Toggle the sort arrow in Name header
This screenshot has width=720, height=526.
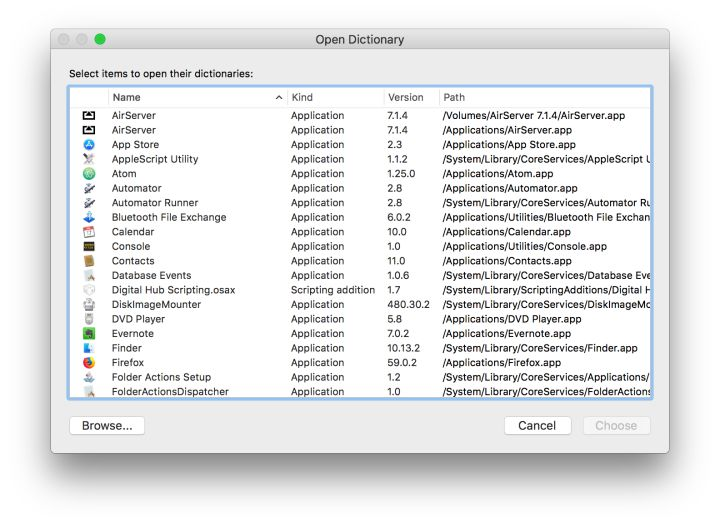(279, 97)
